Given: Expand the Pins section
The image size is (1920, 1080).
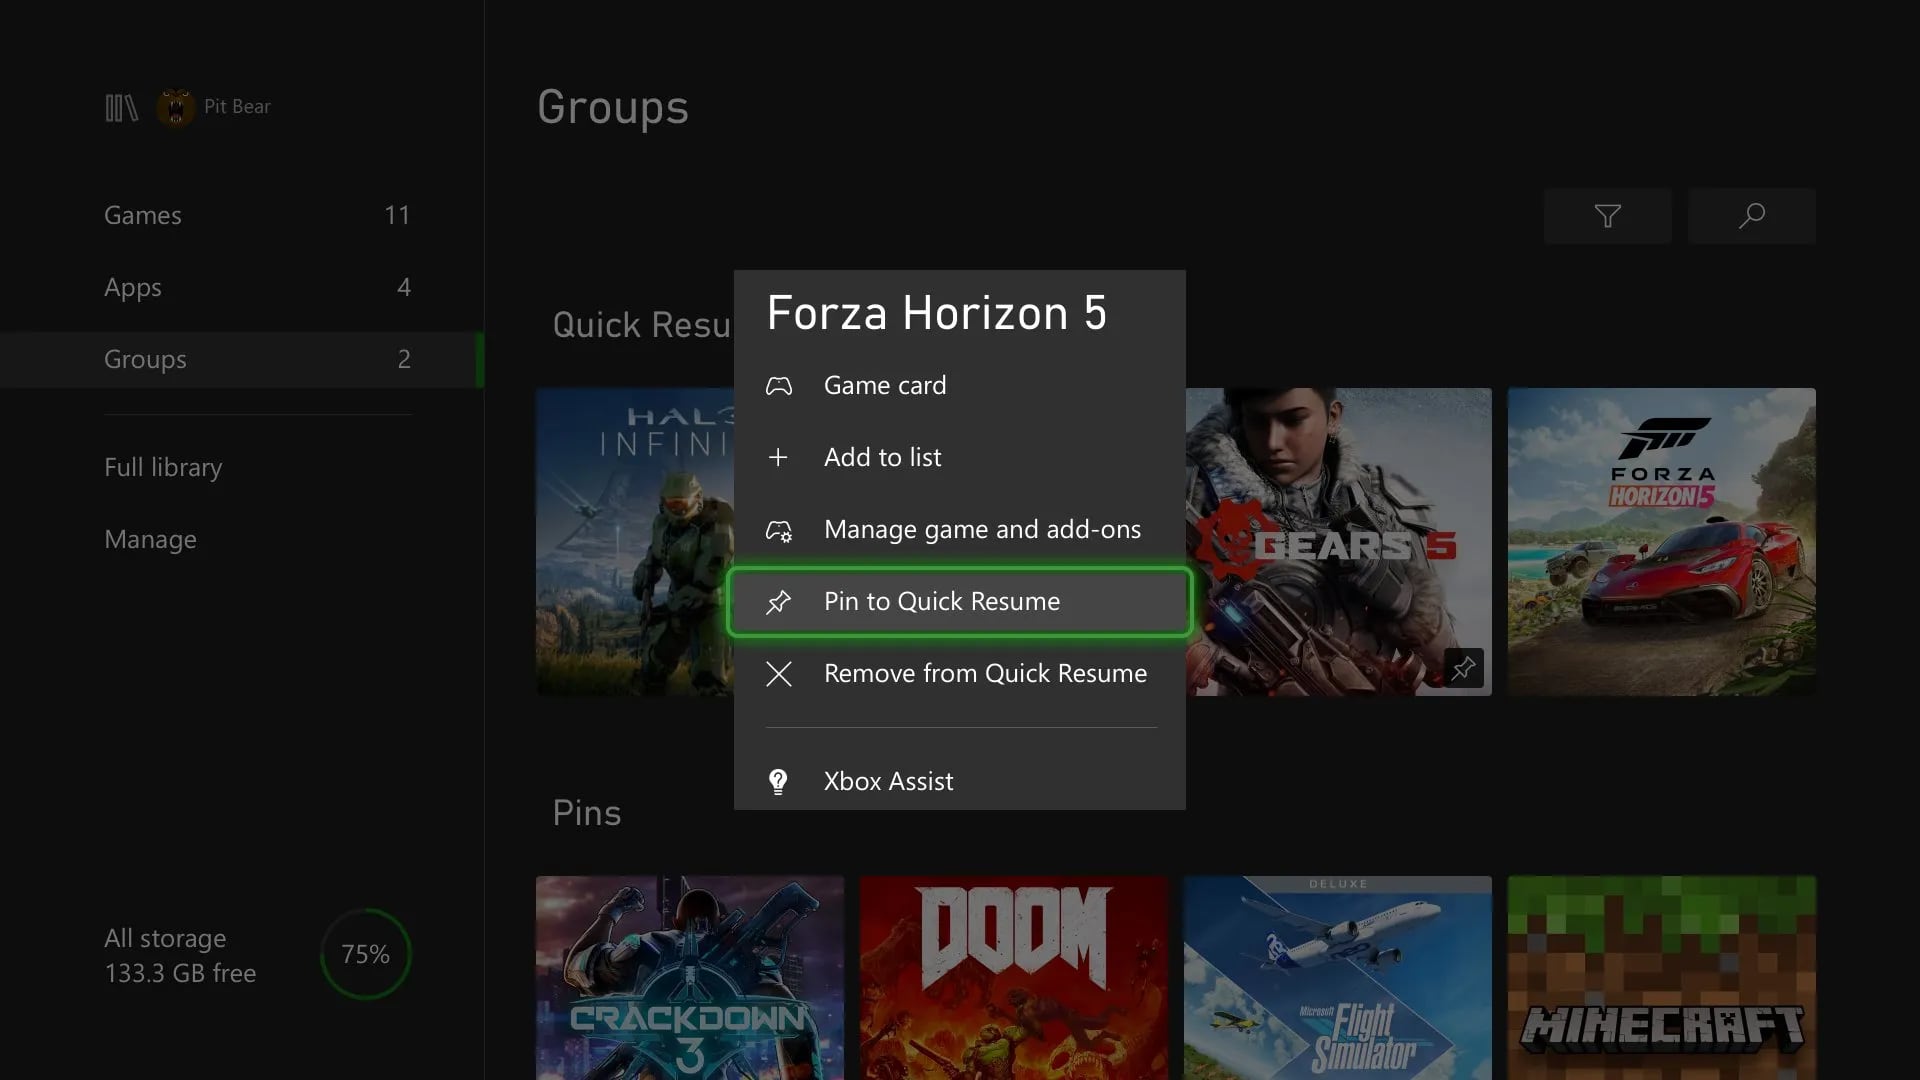Looking at the screenshot, I should click(x=587, y=813).
